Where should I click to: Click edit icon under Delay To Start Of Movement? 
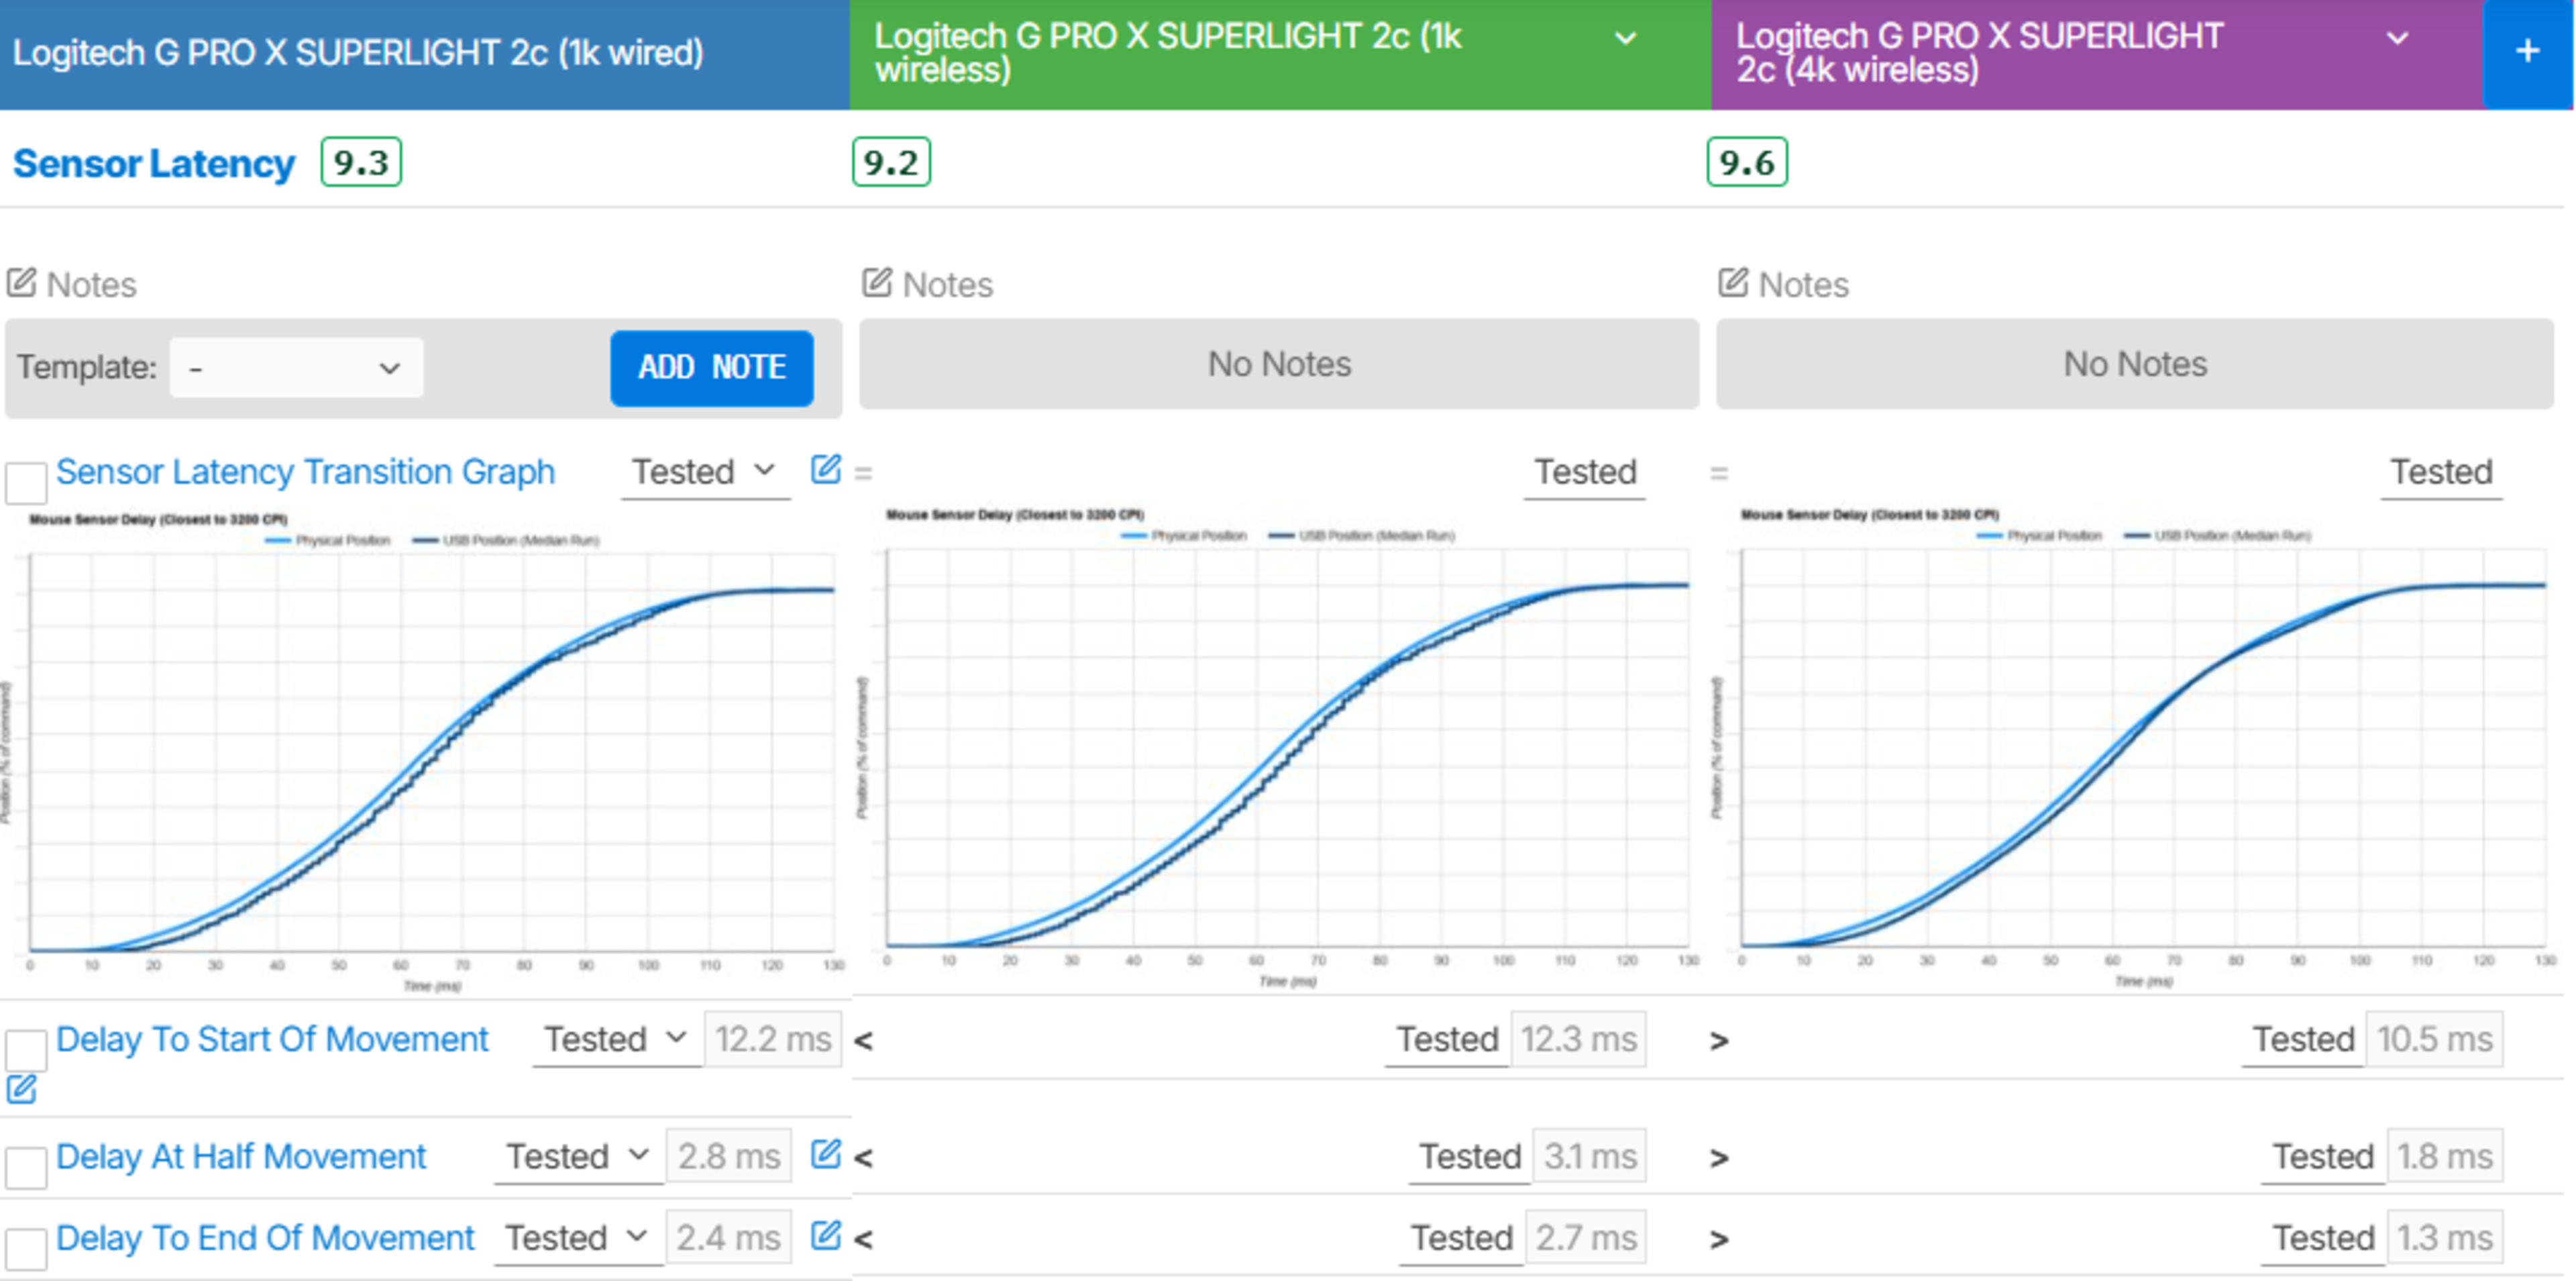pos(21,1089)
